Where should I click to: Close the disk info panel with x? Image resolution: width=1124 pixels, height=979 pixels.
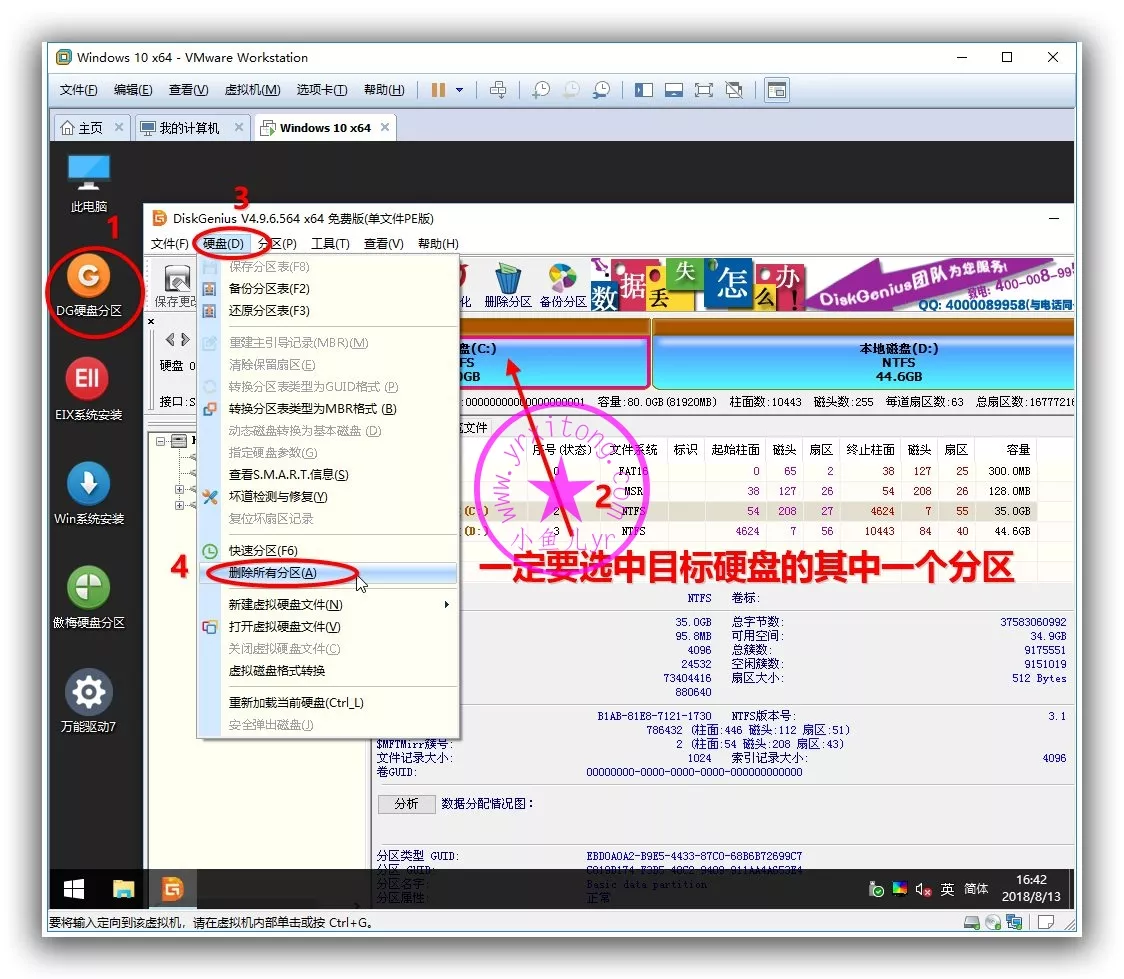(151, 321)
